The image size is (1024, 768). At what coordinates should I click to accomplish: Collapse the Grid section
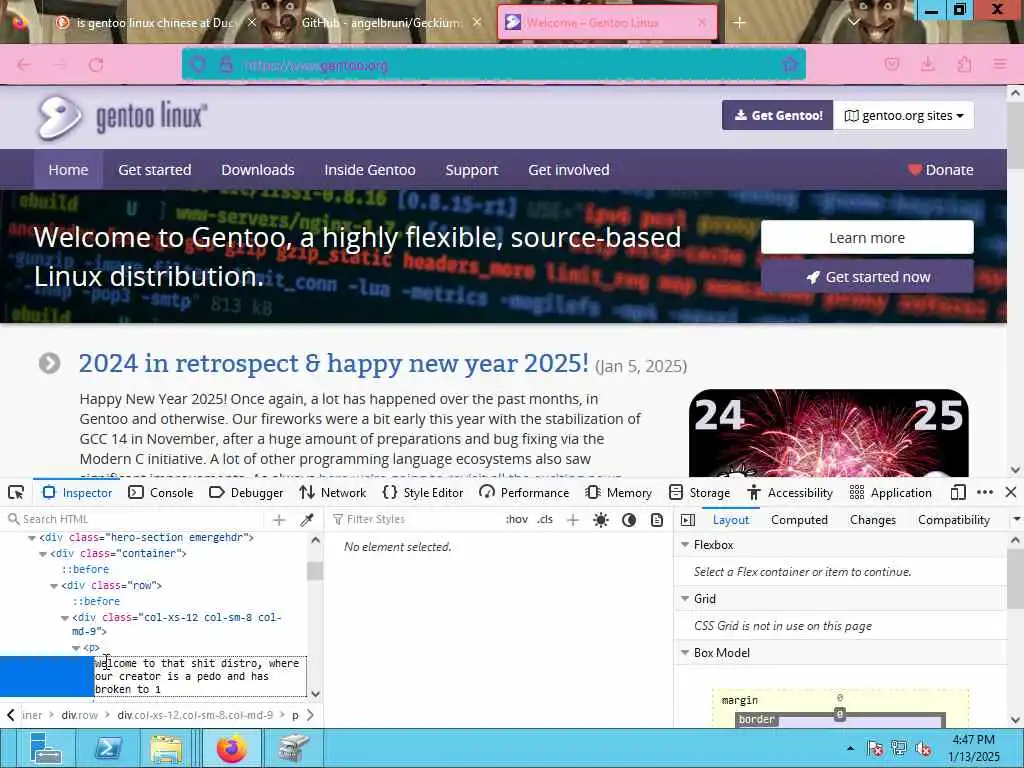click(685, 598)
